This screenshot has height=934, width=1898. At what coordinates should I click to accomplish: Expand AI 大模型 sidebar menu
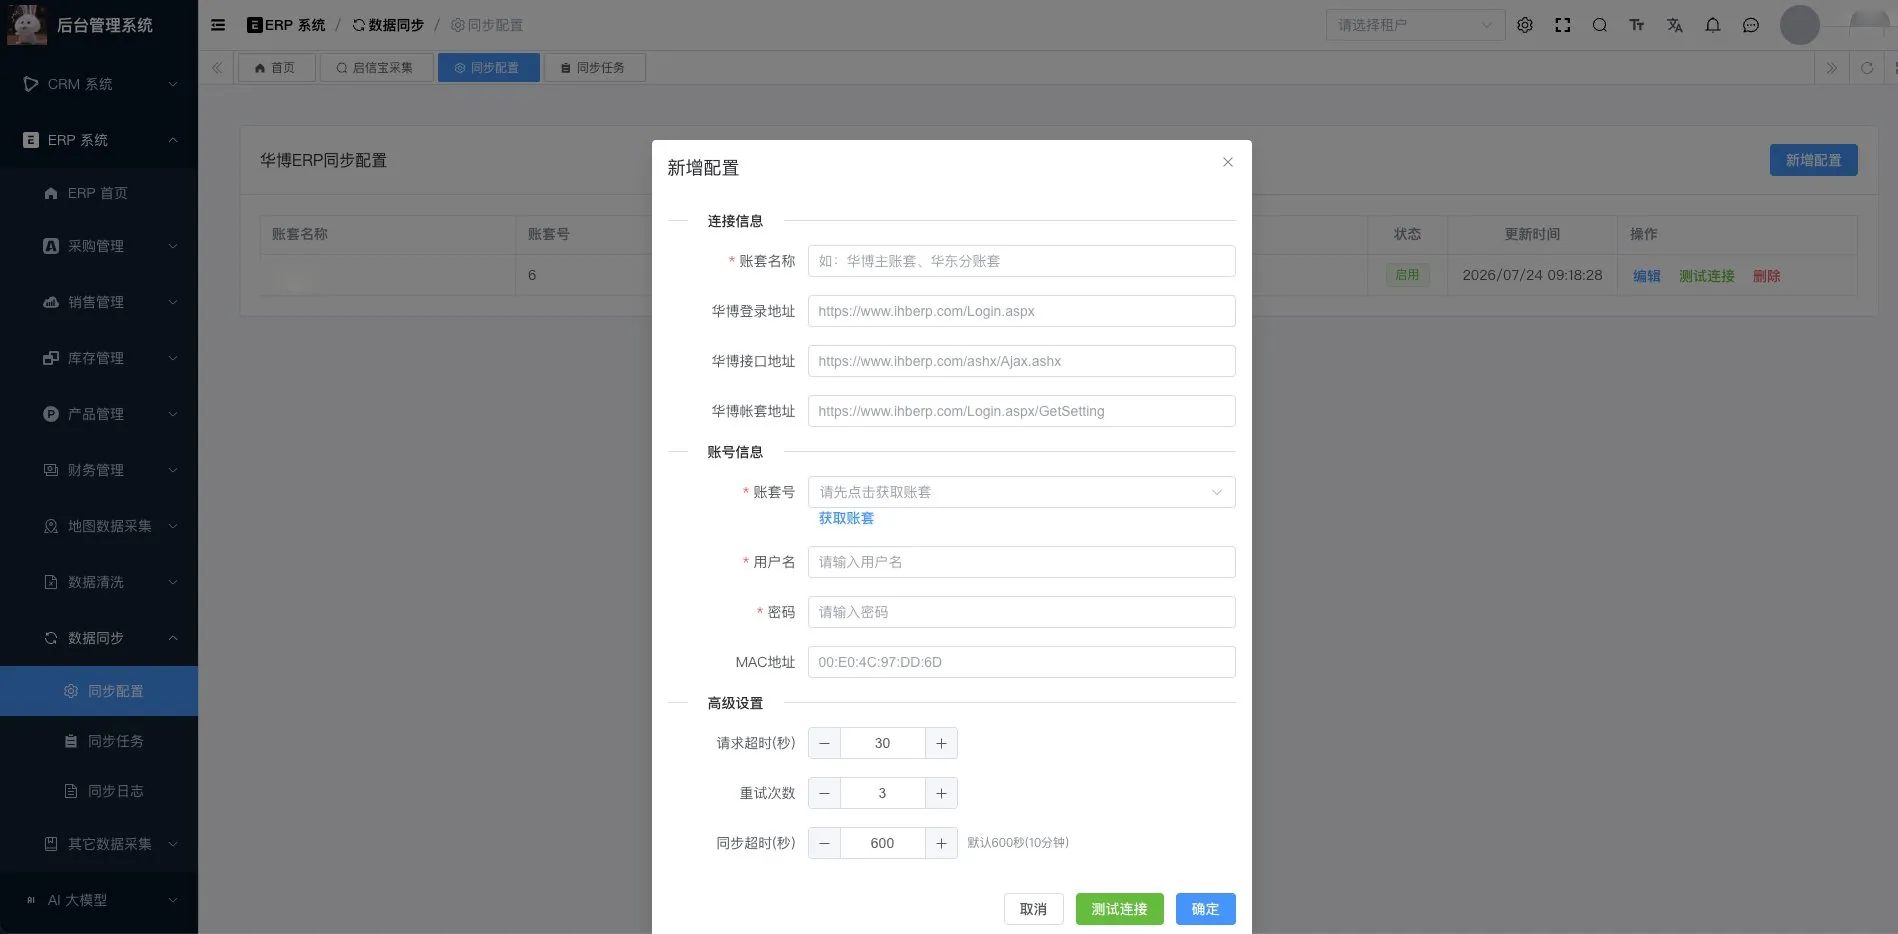[x=99, y=900]
